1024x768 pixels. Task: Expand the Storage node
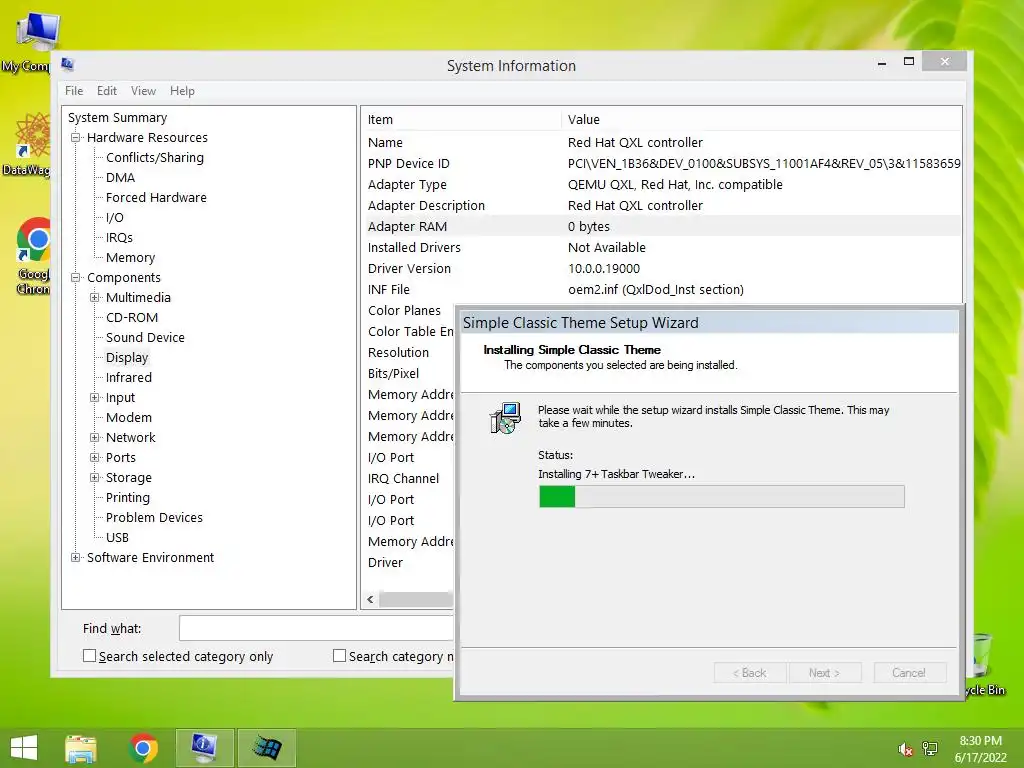click(95, 478)
